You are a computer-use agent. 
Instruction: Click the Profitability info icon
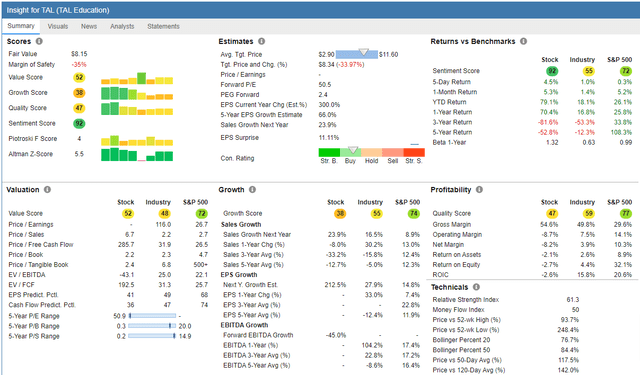coord(480,190)
